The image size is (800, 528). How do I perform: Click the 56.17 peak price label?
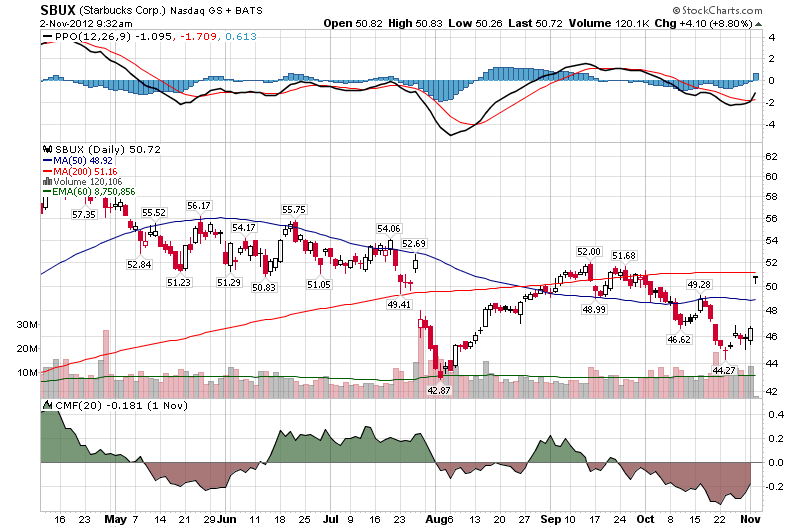pyautogui.click(x=198, y=206)
